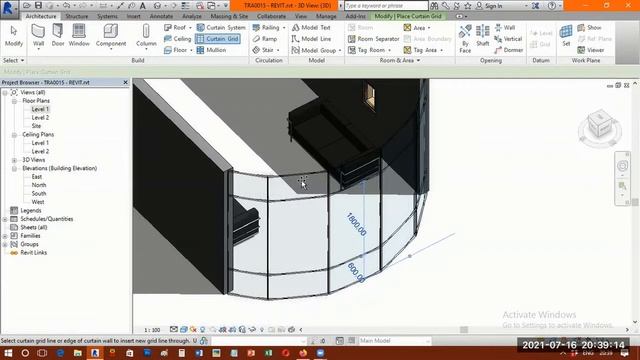Screen dimensions: 640x360
Task: Pick the Window tool
Action: click(x=79, y=36)
